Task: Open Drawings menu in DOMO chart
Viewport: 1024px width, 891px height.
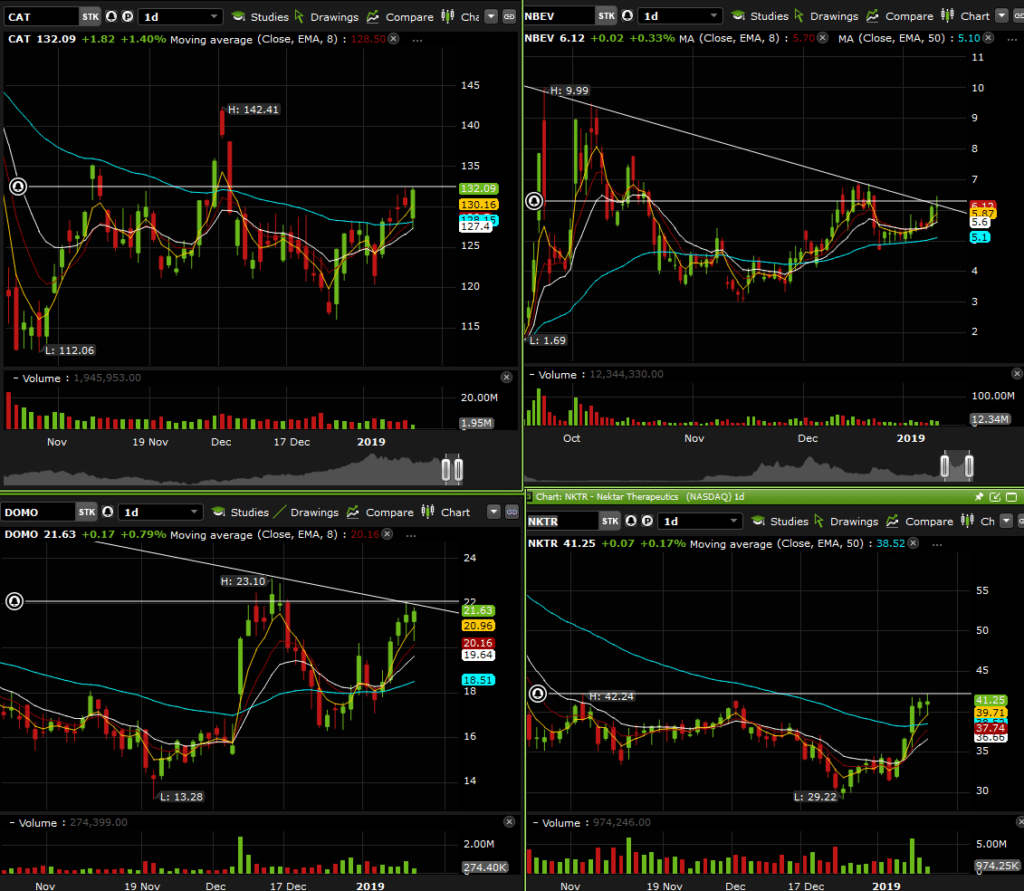Action: (306, 511)
